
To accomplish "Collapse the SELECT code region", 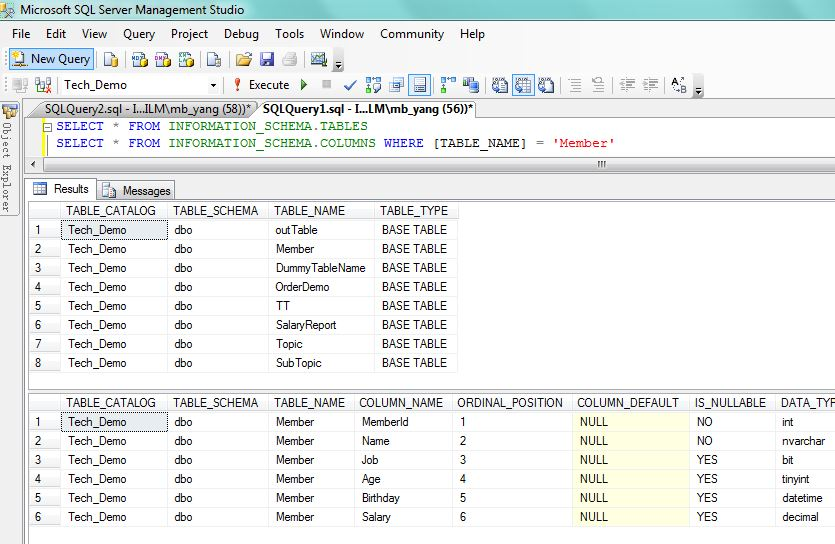I will click(47, 127).
